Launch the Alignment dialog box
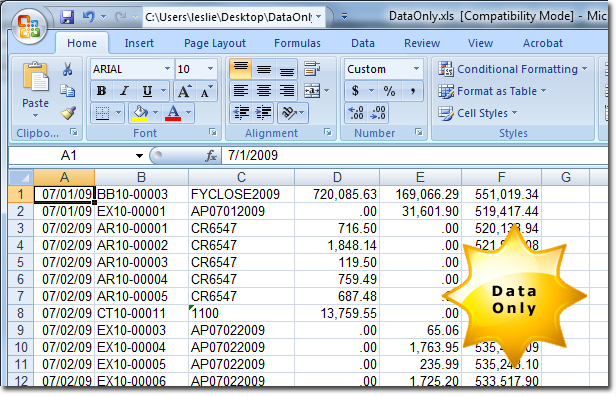This screenshot has height=396, width=616. [x=328, y=133]
